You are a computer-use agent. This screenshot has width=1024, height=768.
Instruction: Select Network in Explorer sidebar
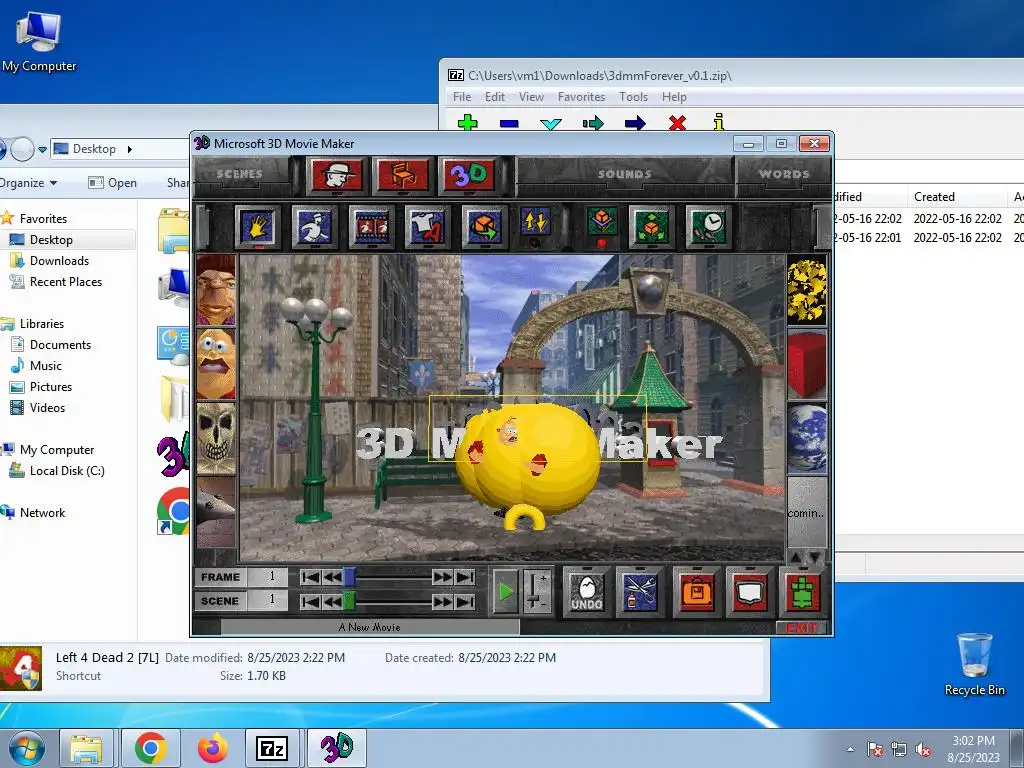click(x=42, y=513)
